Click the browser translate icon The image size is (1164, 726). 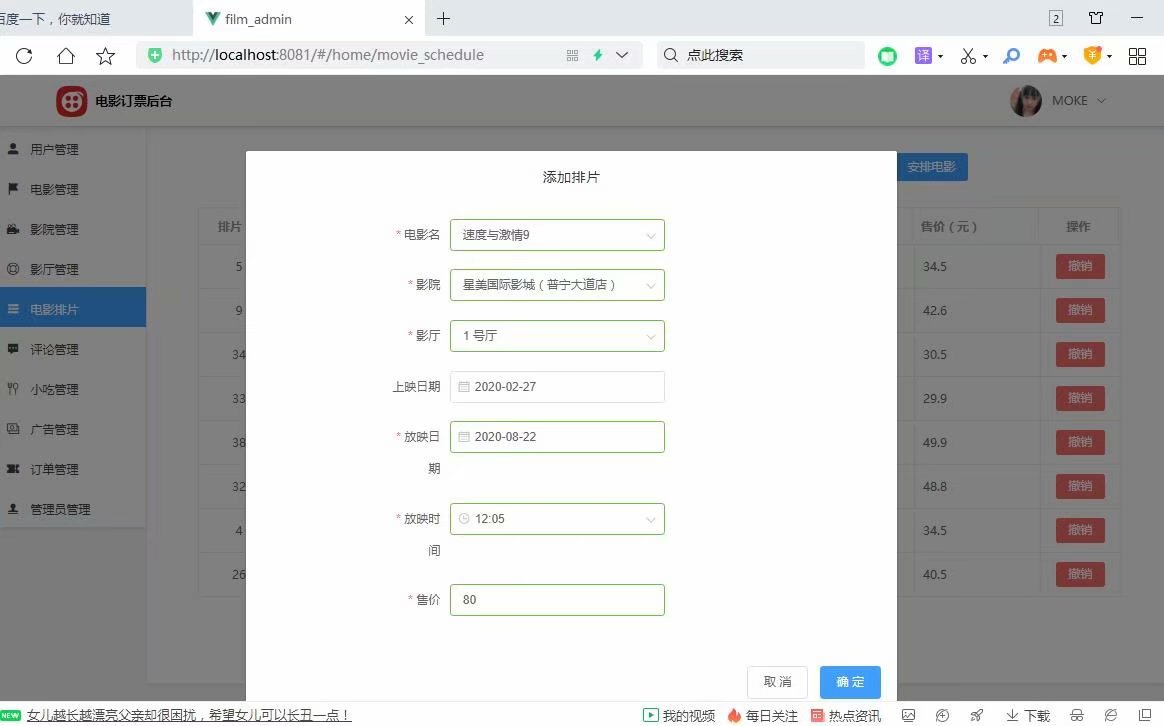click(922, 56)
